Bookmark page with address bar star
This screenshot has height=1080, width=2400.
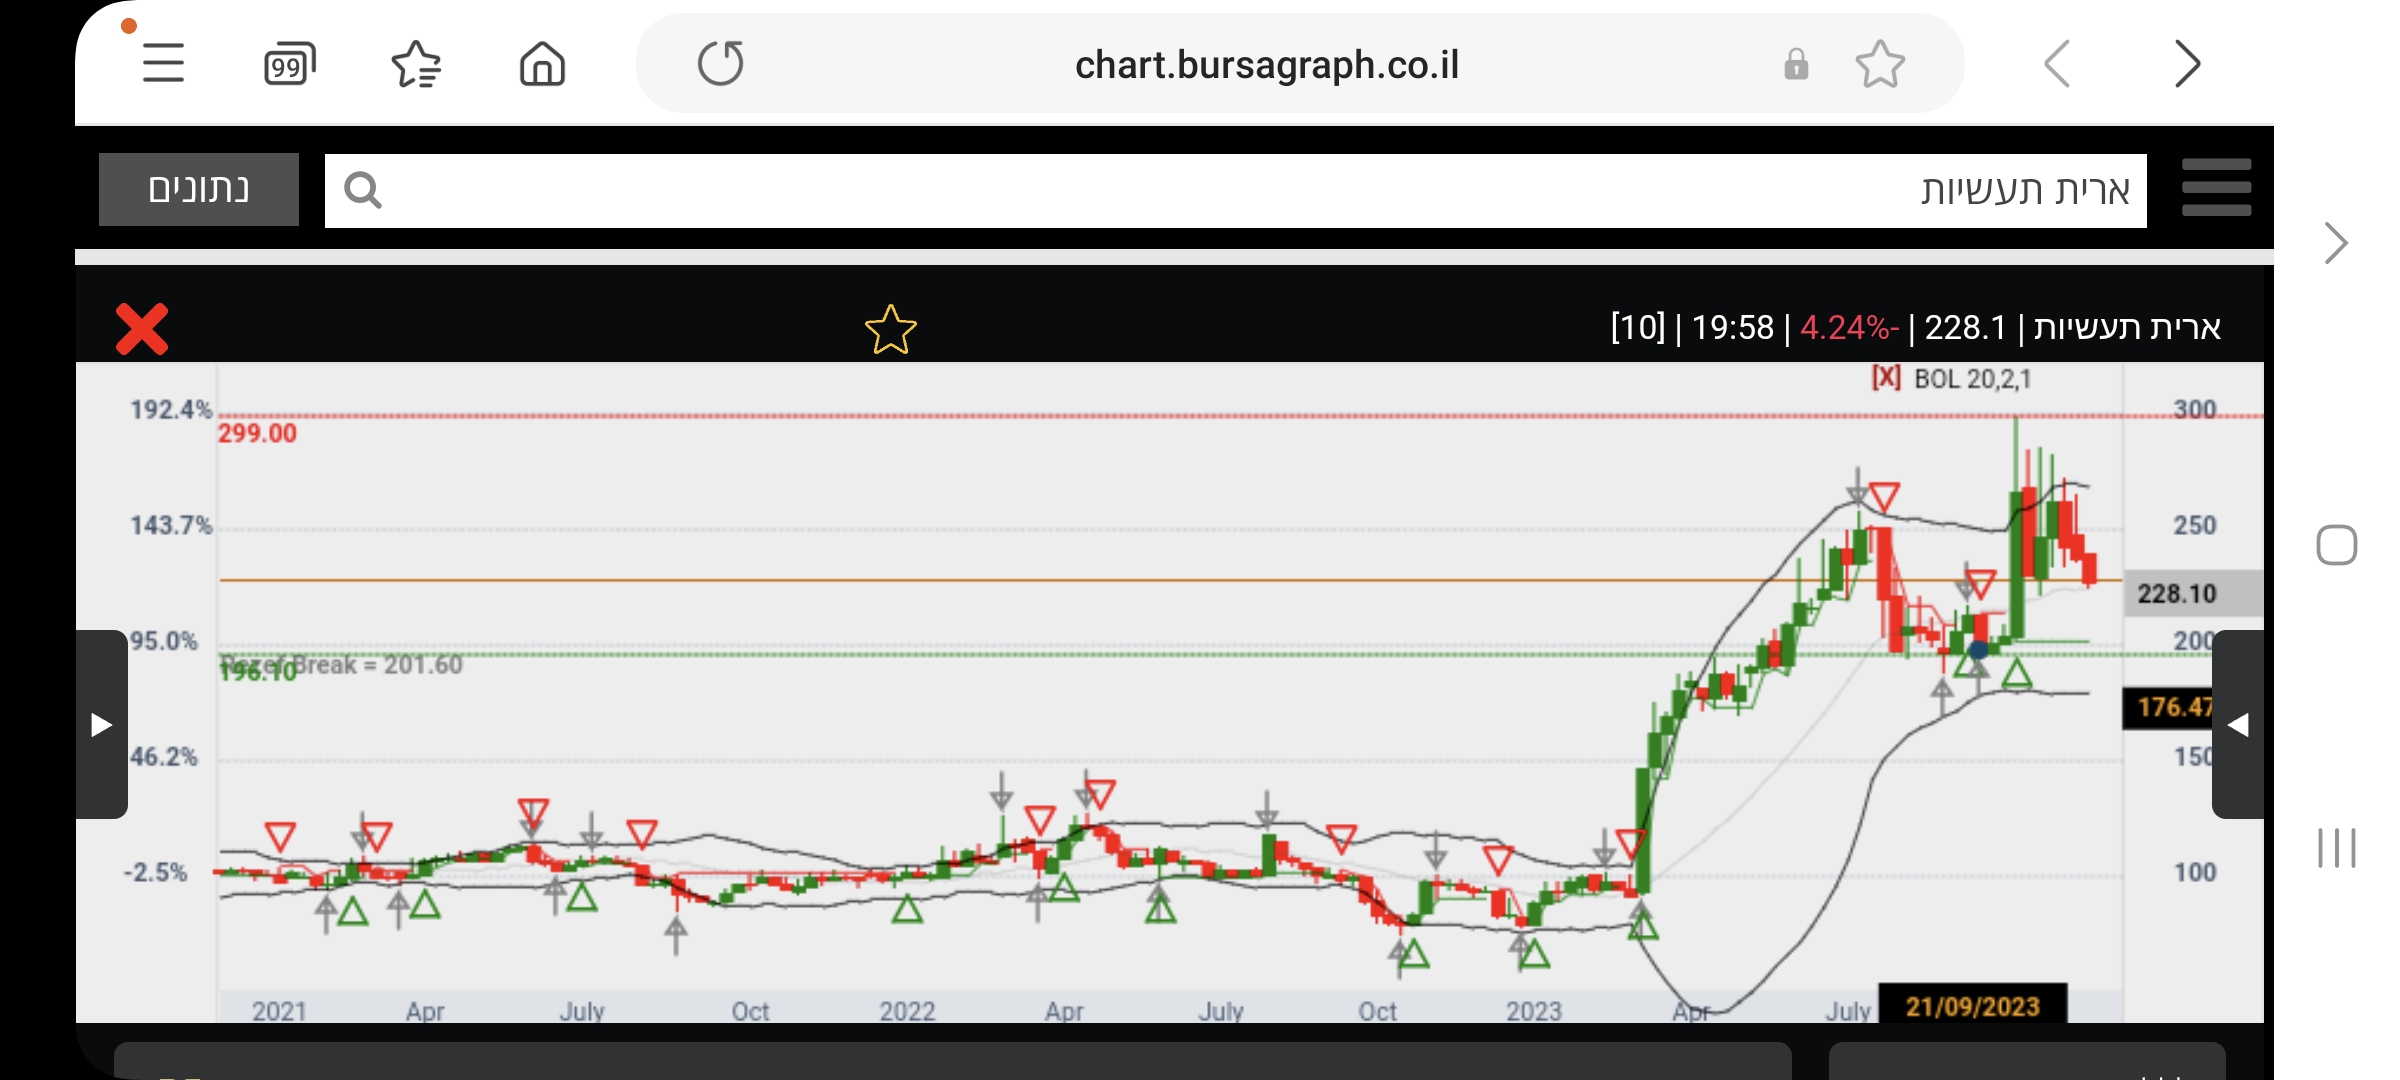(1880, 65)
